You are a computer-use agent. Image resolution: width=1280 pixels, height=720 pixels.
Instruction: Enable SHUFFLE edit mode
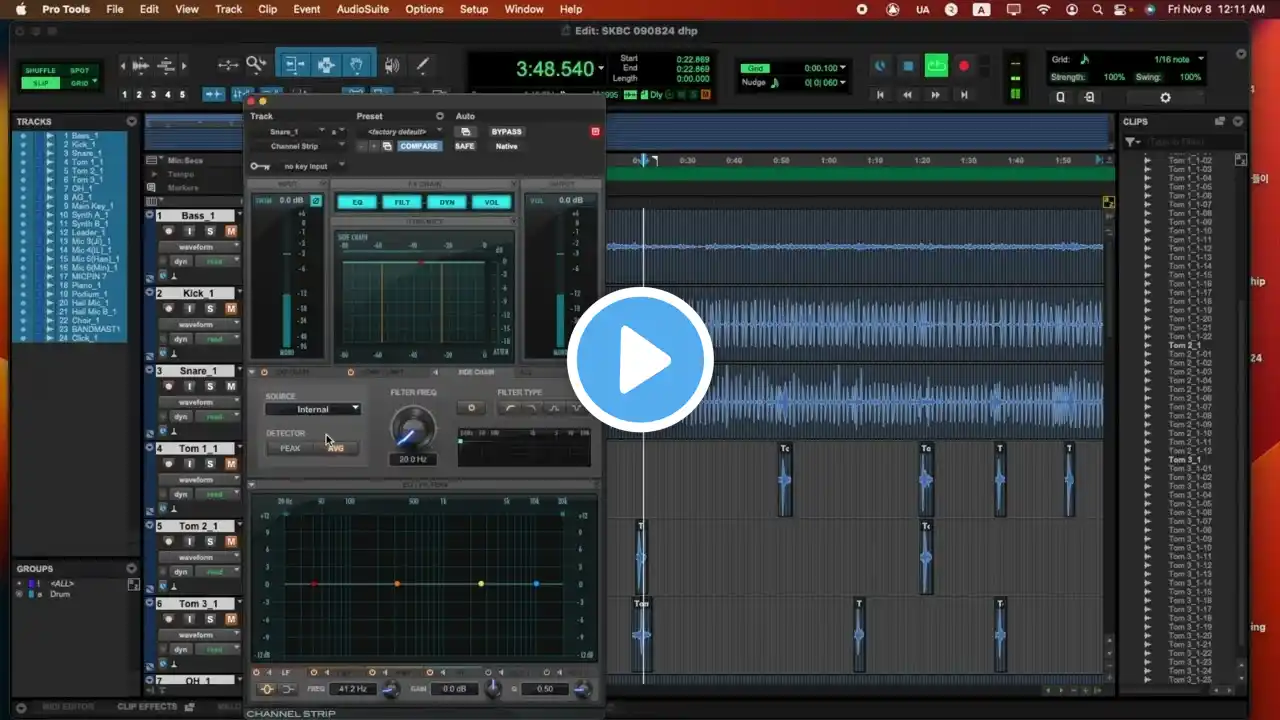tap(41, 71)
